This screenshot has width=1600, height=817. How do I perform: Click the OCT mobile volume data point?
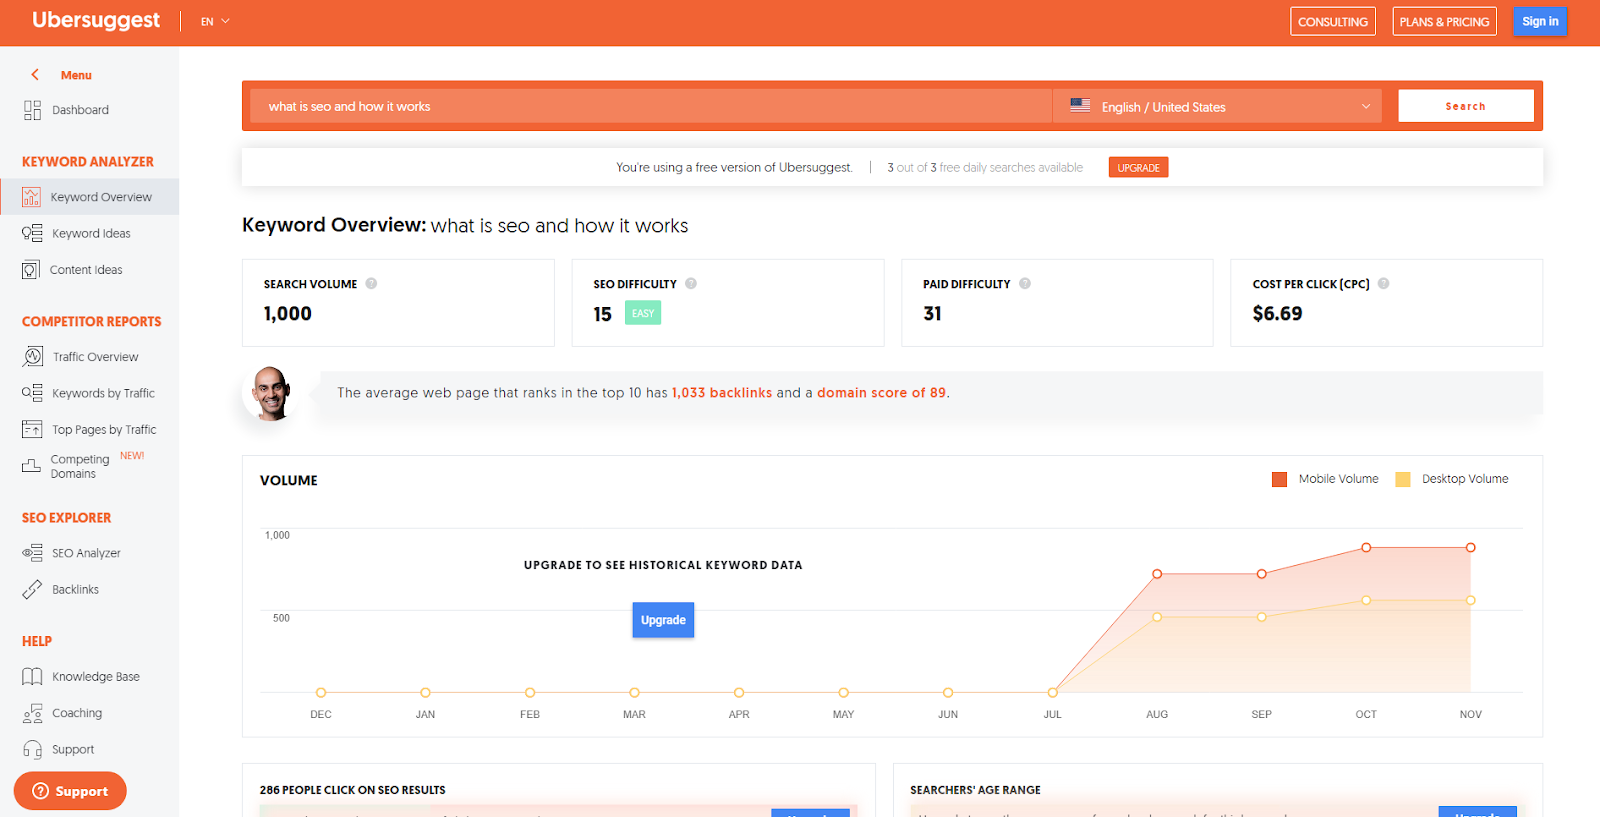coord(1366,547)
